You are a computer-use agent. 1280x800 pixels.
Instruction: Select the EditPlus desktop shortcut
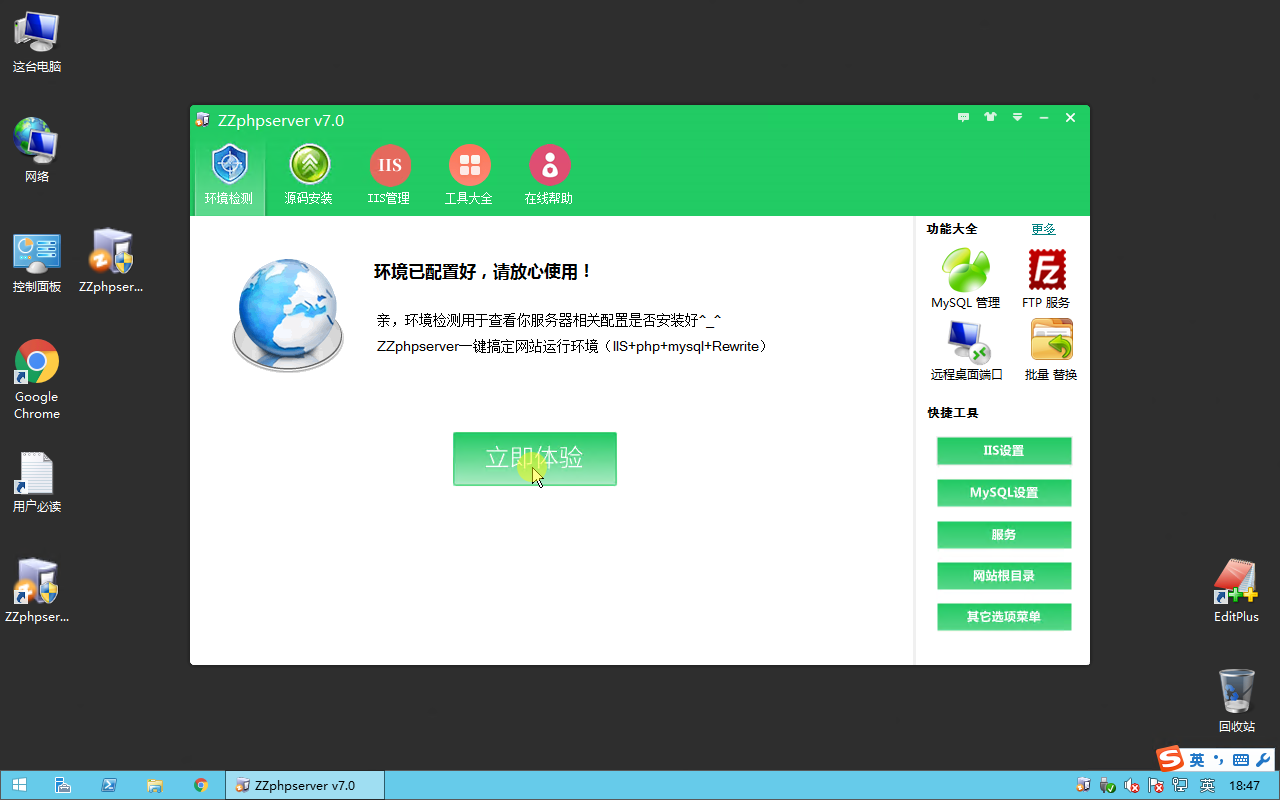[x=1236, y=591]
